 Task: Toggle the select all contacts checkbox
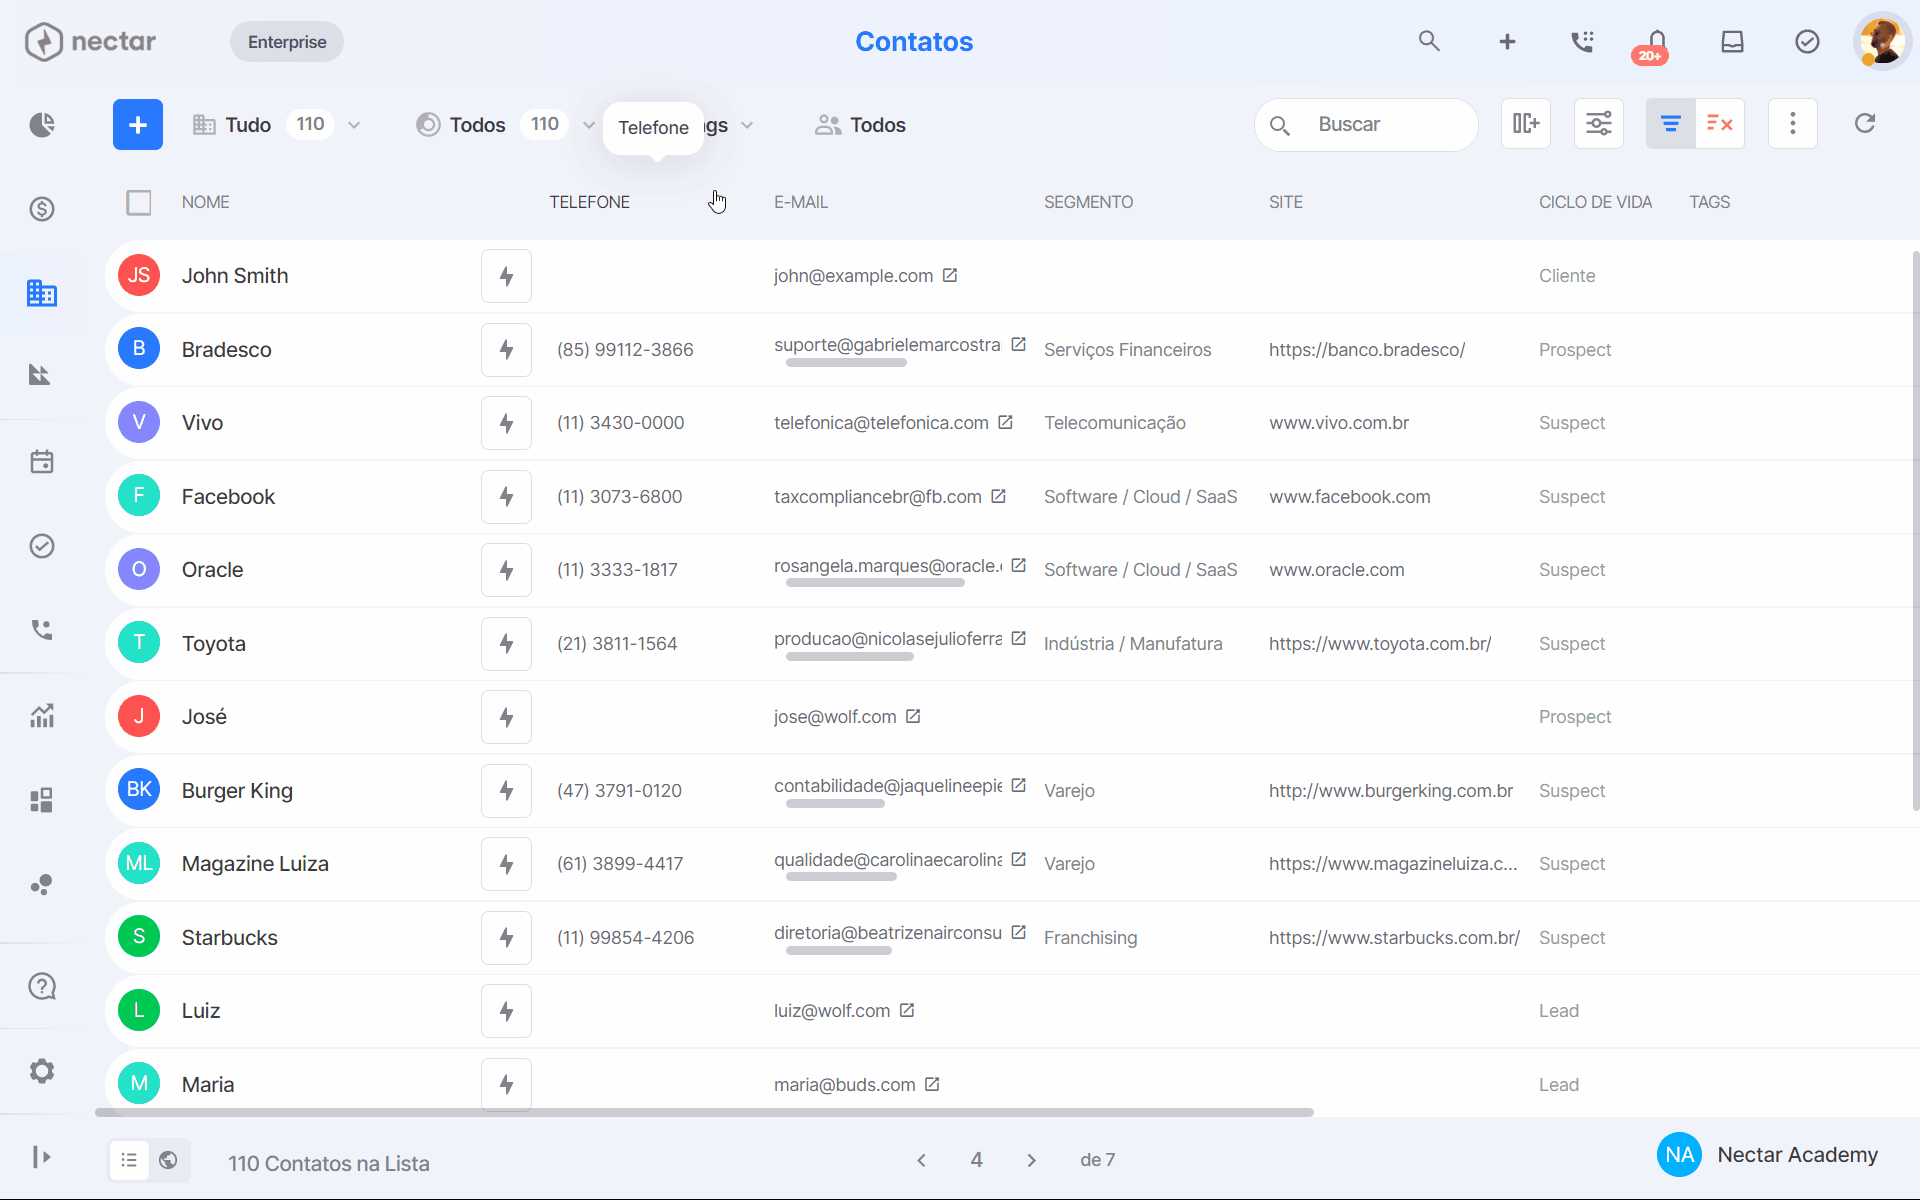coord(139,203)
